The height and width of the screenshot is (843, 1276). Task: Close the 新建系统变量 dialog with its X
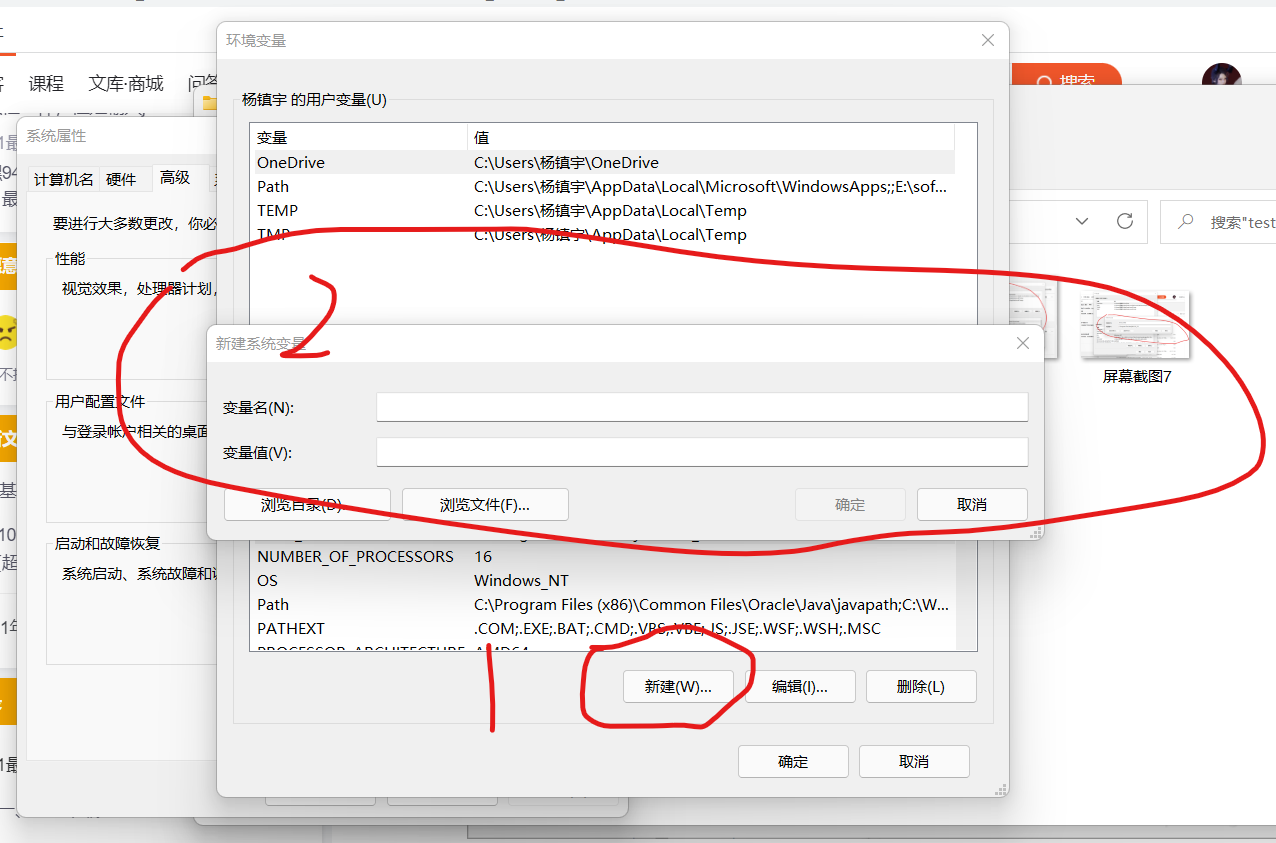(1023, 343)
